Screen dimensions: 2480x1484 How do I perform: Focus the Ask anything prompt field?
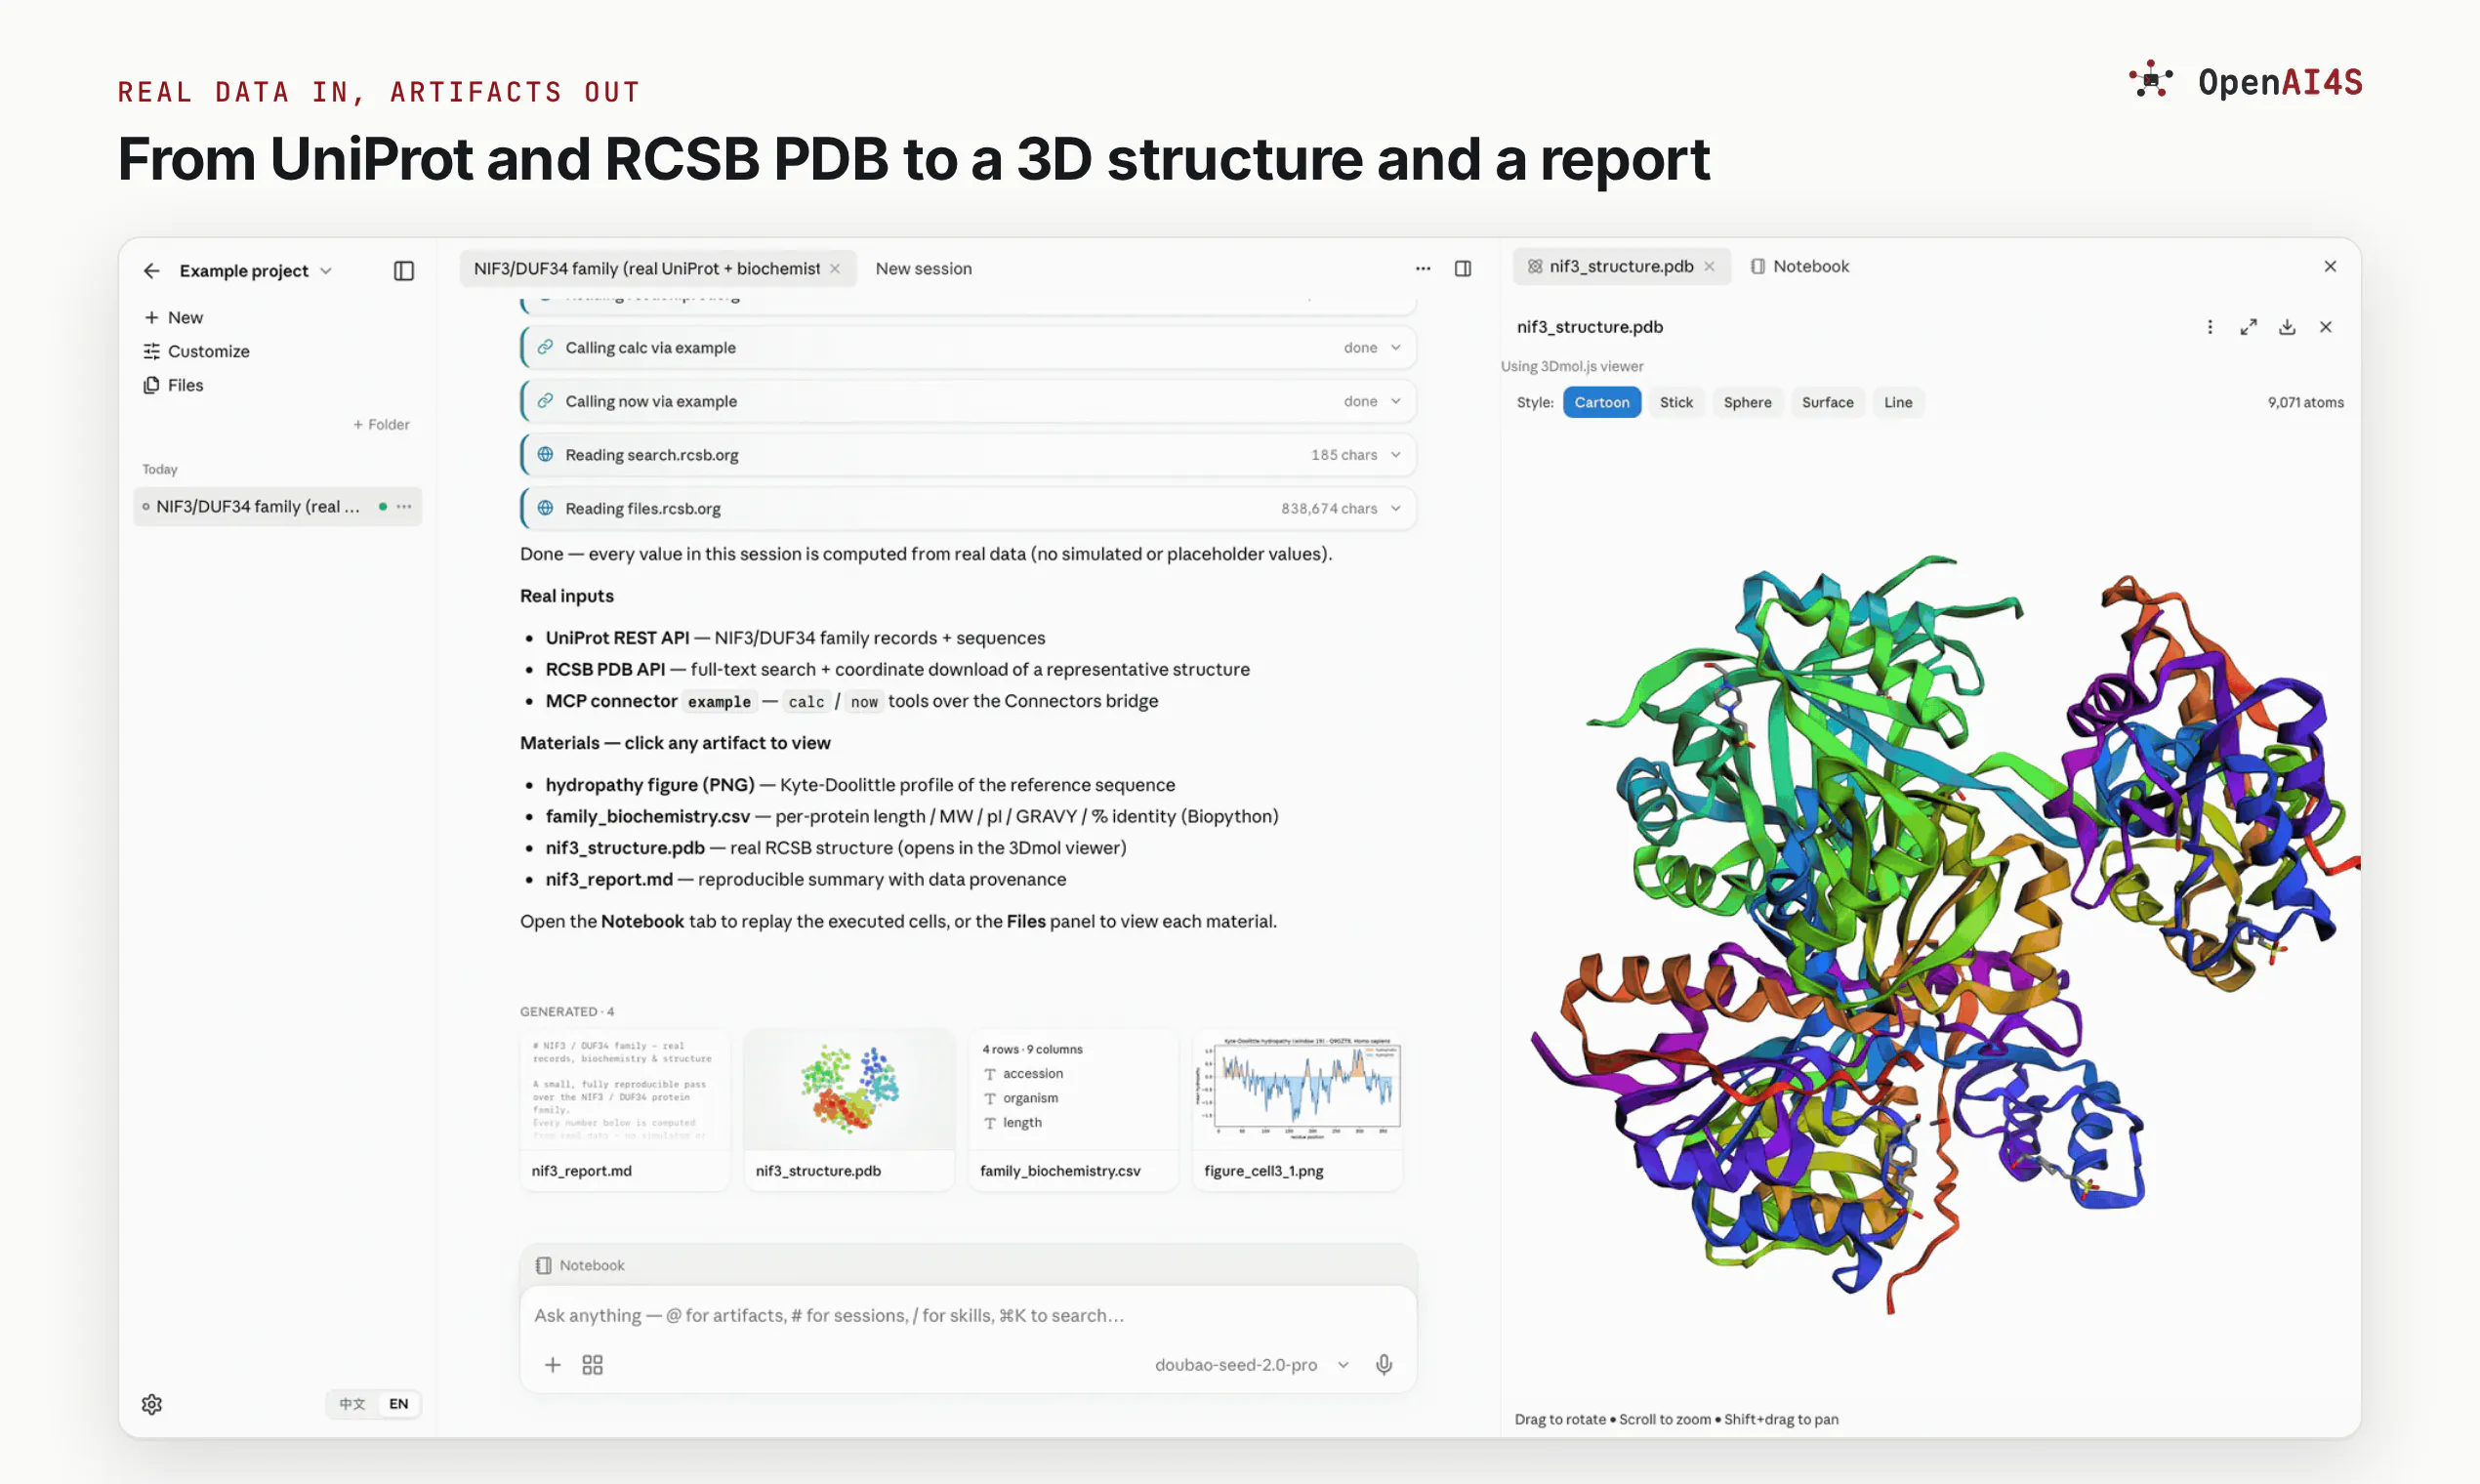[x=968, y=1315]
